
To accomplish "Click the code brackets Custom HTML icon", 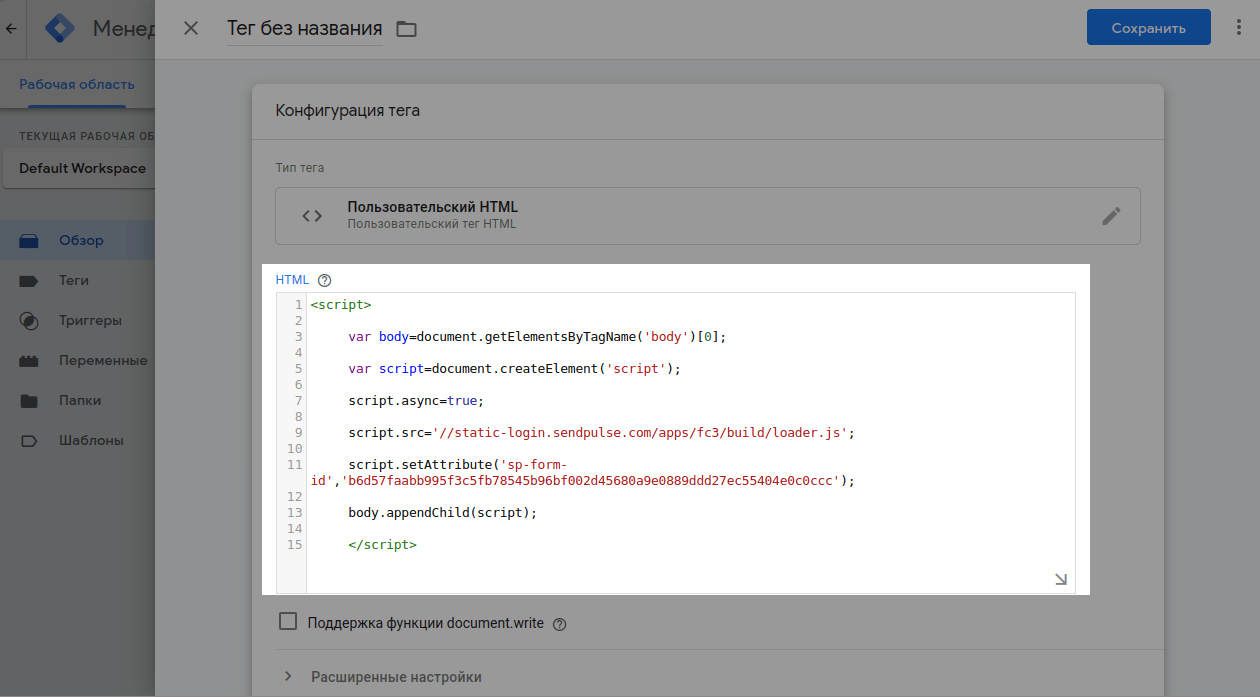I will (312, 216).
